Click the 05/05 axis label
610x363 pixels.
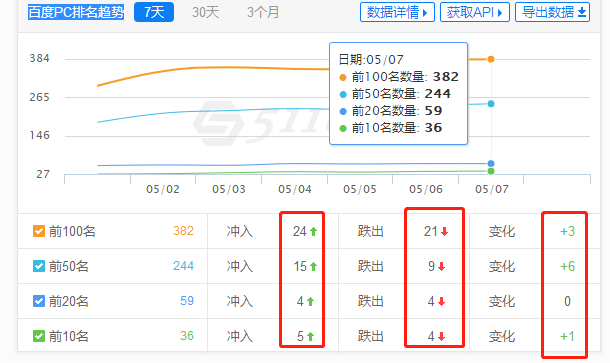tap(360, 189)
